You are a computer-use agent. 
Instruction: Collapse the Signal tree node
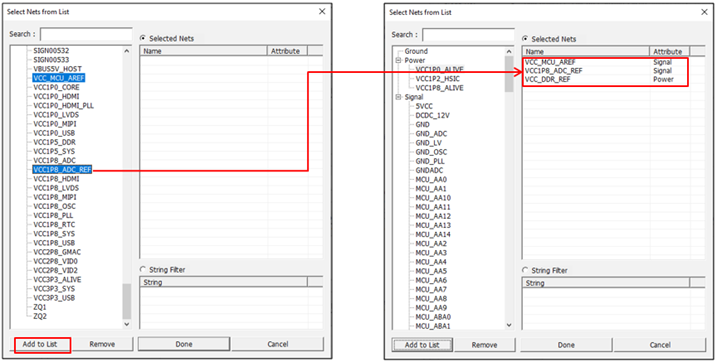pos(398,97)
